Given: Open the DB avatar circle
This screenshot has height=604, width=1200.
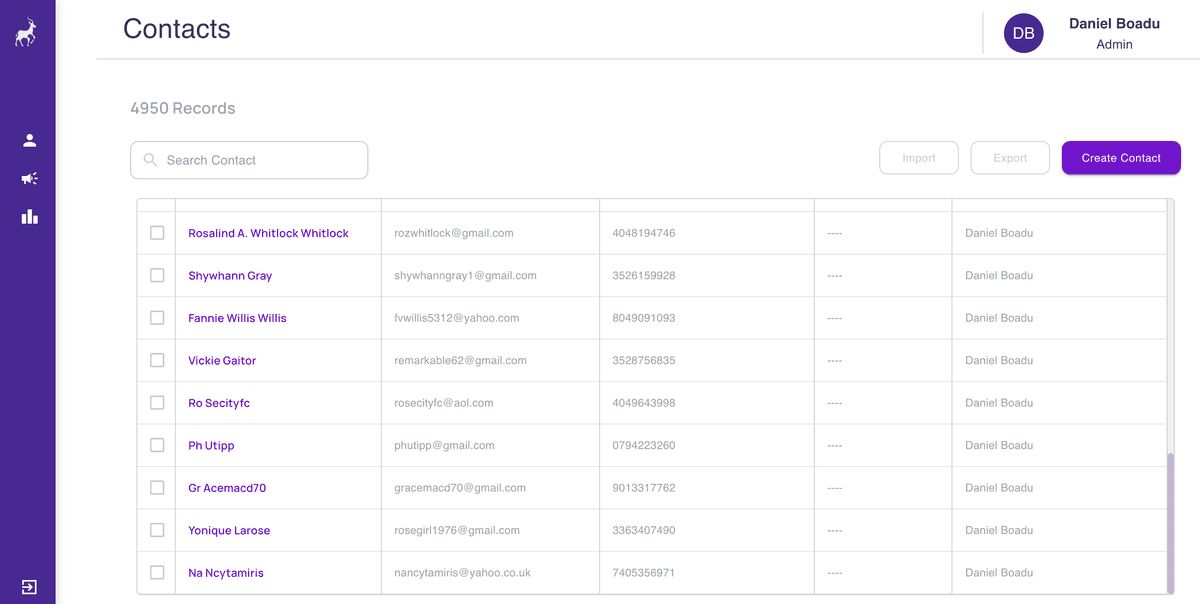Looking at the screenshot, I should point(1023,33).
